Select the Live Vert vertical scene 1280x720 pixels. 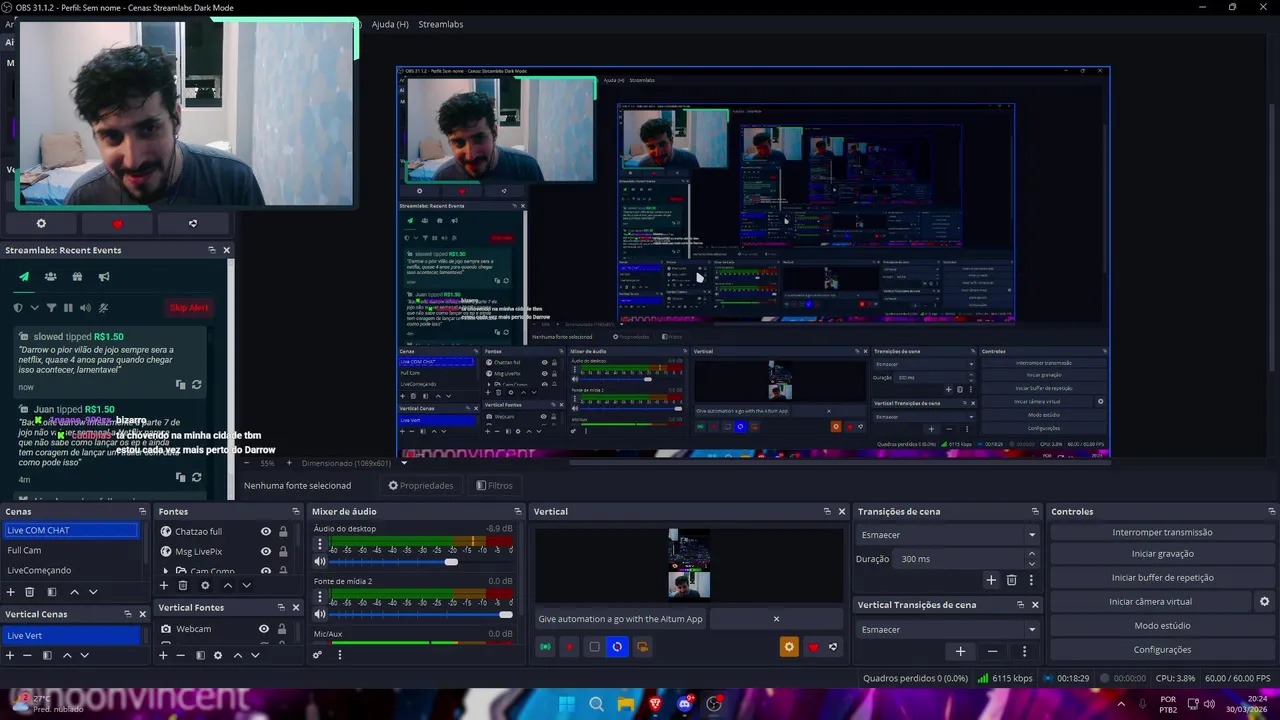click(71, 635)
